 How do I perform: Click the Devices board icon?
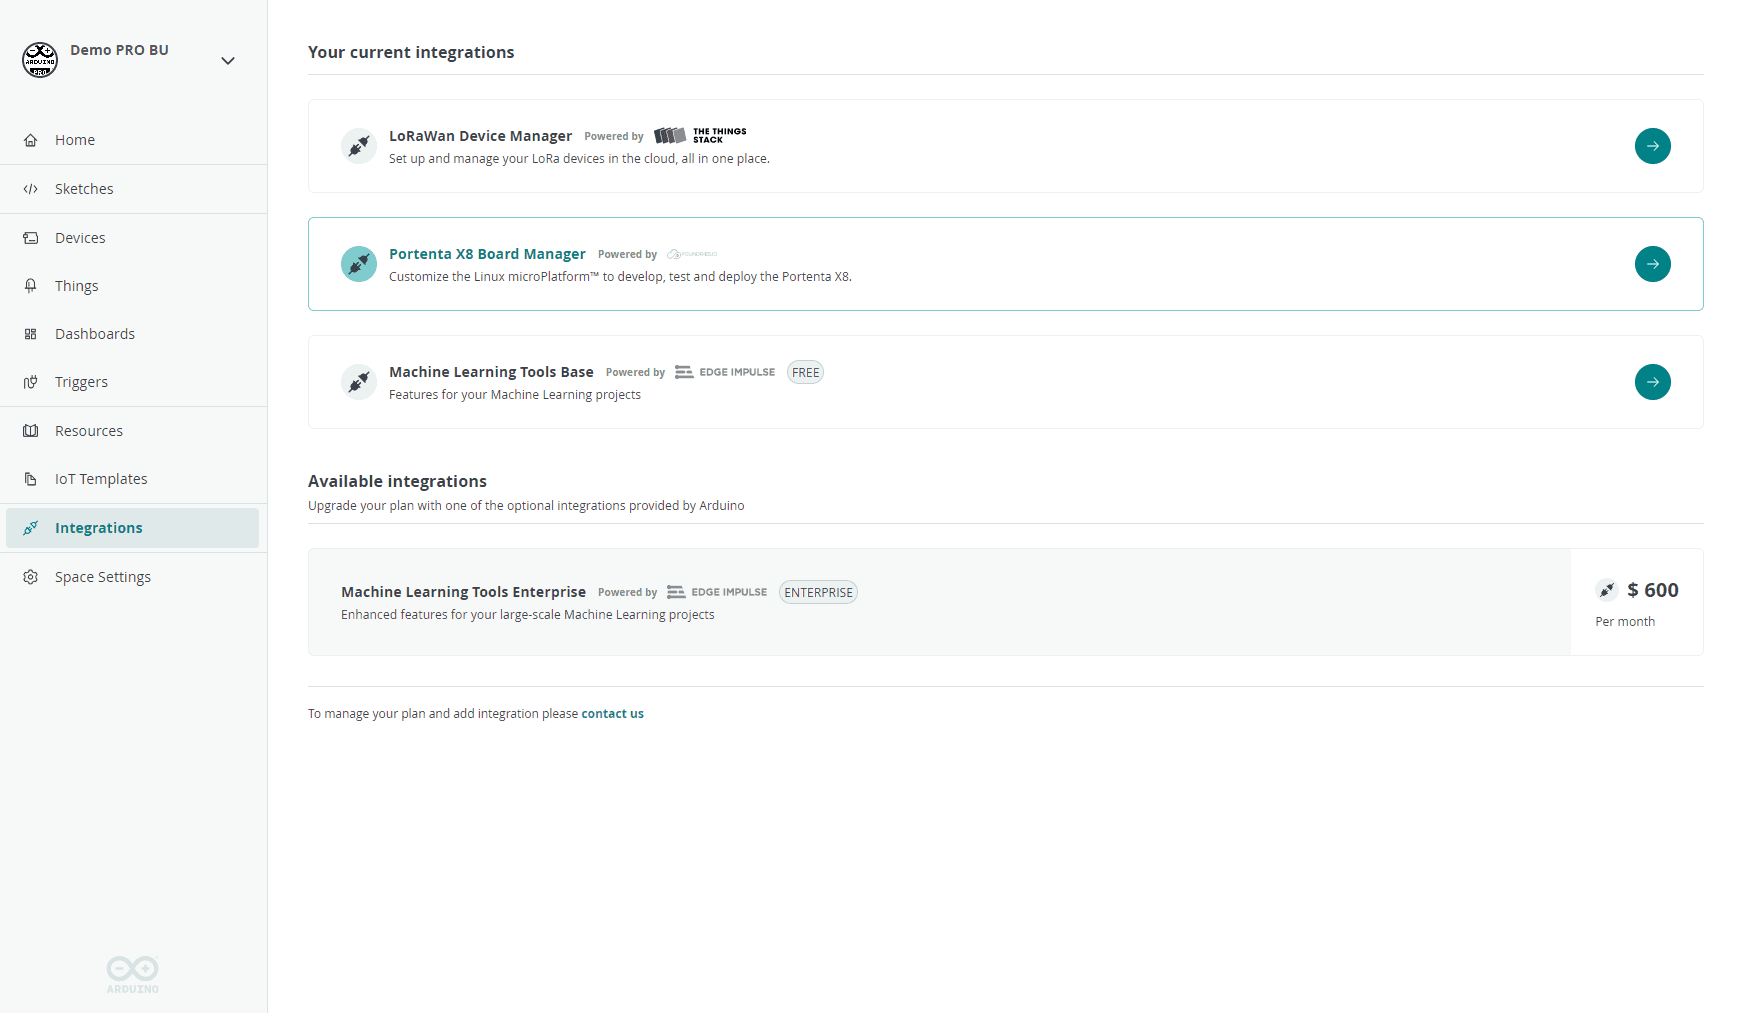click(31, 238)
